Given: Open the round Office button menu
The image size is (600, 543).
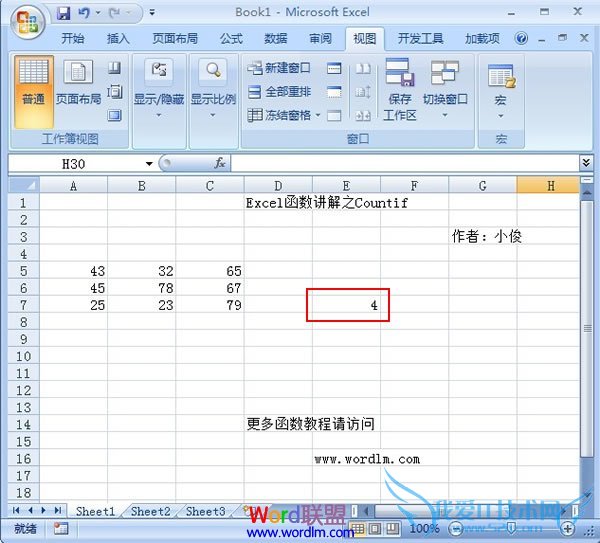Looking at the screenshot, I should [27, 22].
